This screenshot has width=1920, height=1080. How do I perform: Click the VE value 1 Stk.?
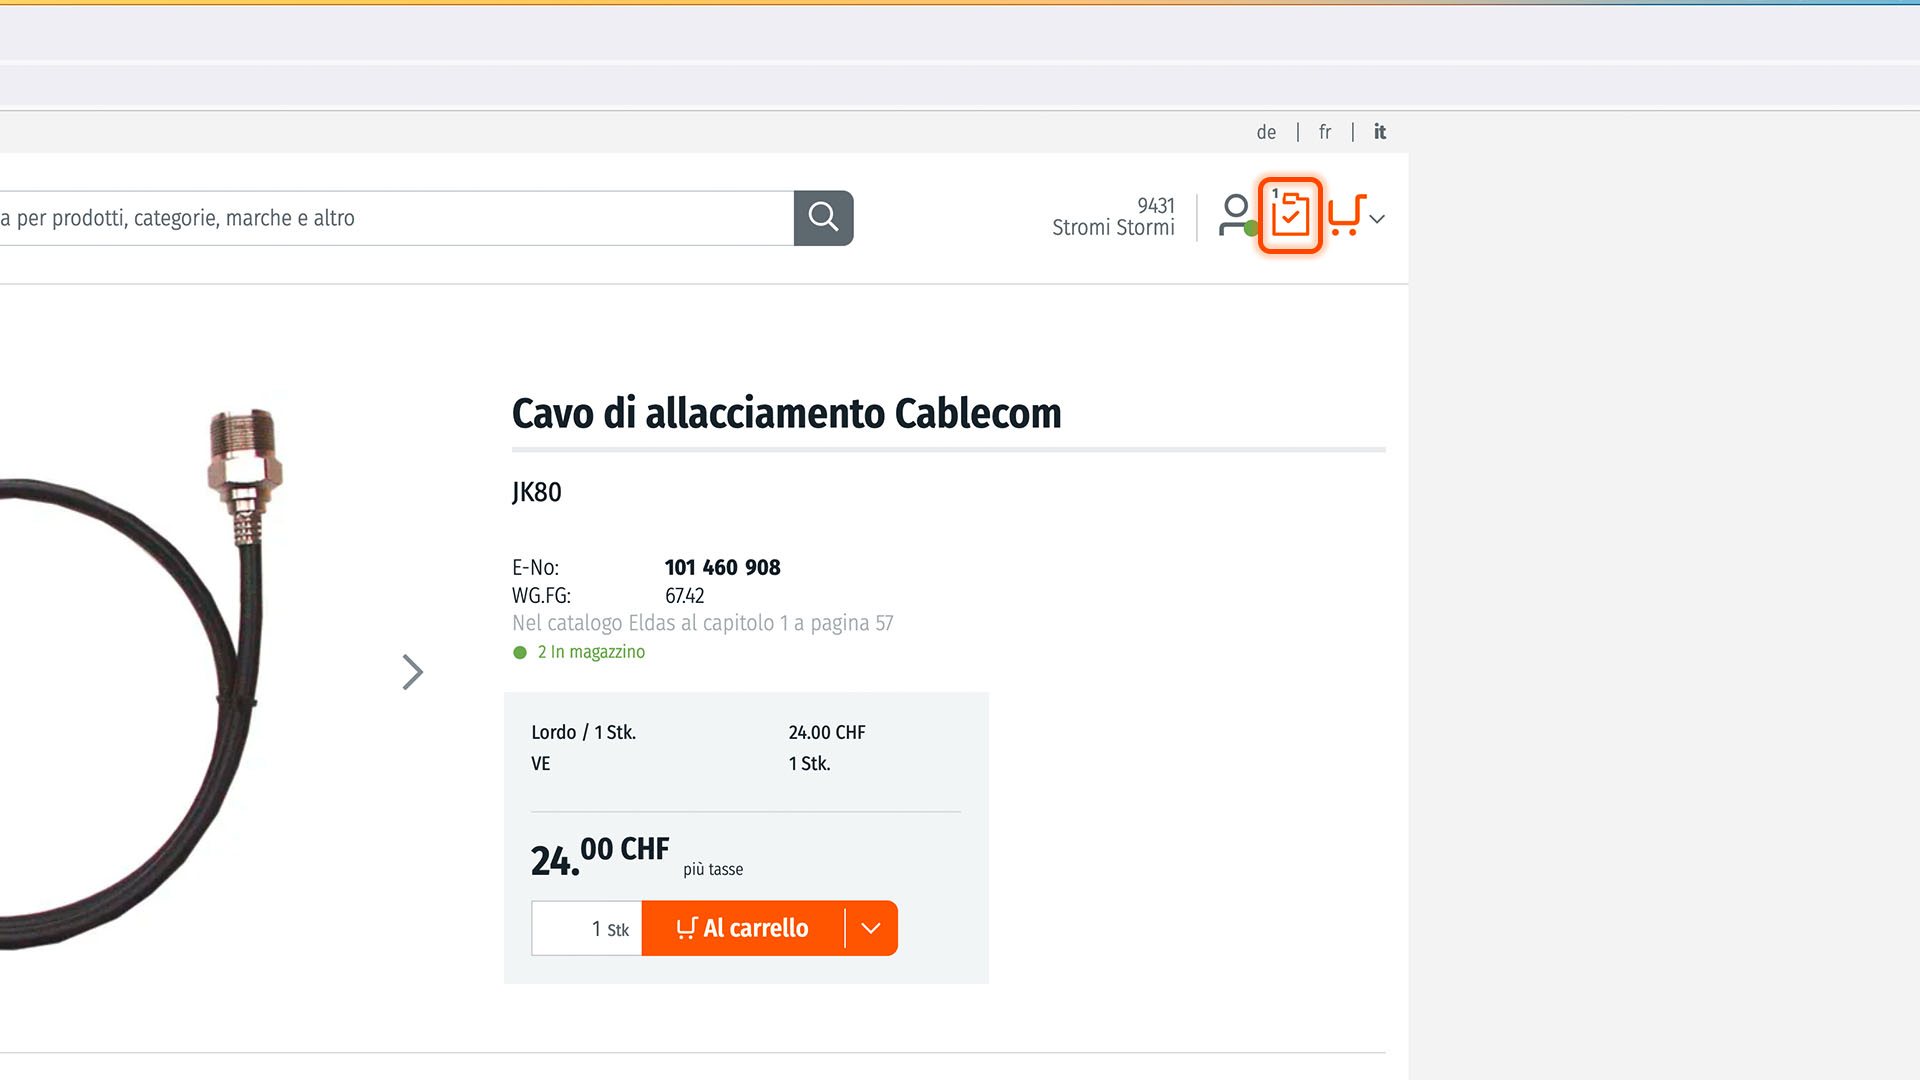809,763
